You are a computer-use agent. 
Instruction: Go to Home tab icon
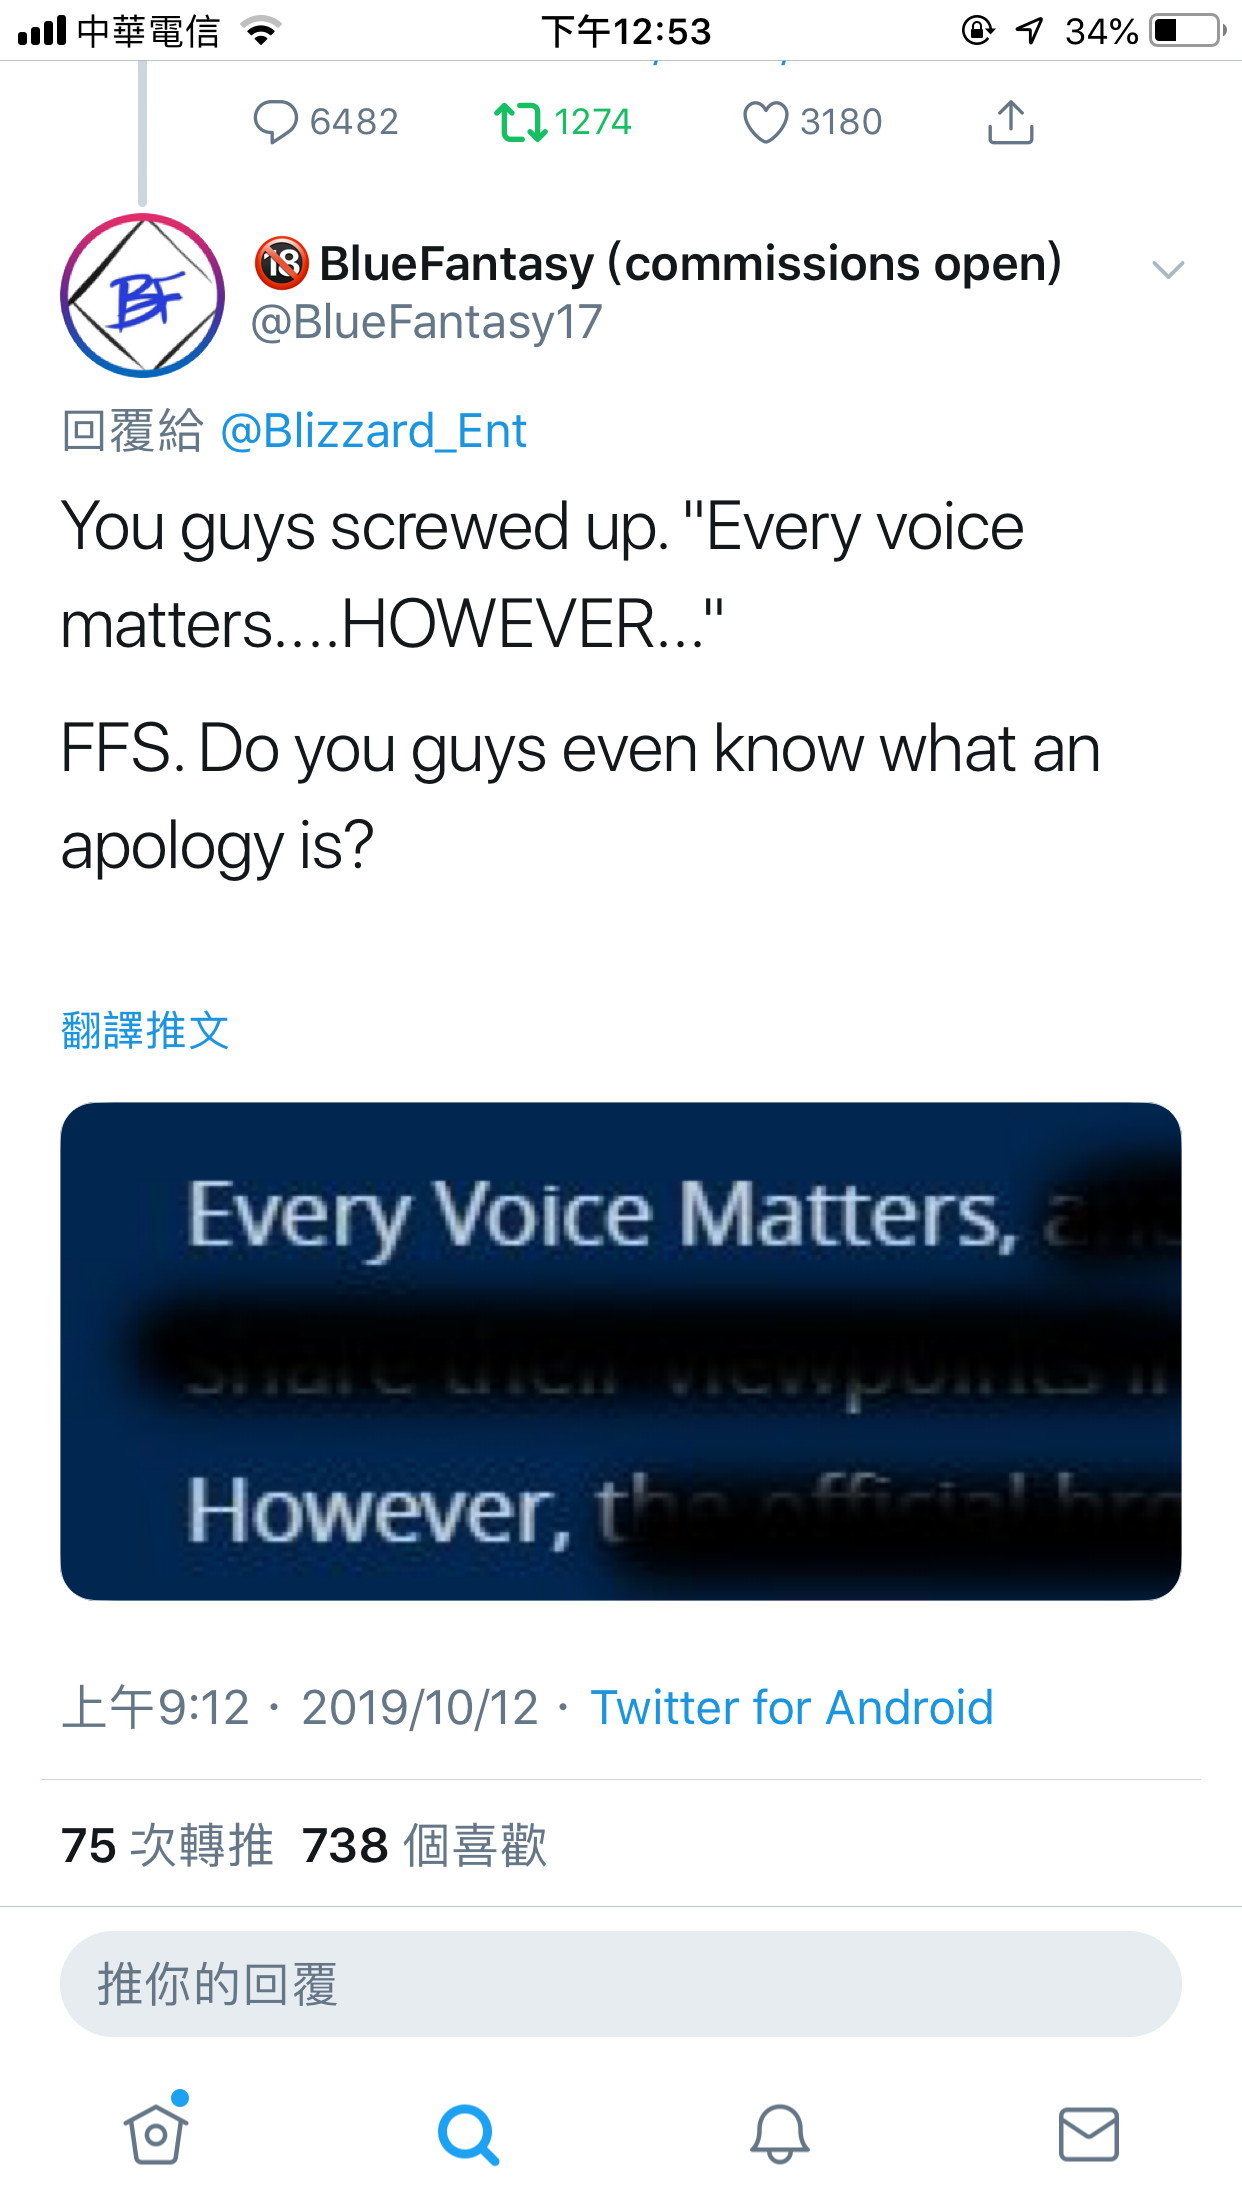(156, 2134)
